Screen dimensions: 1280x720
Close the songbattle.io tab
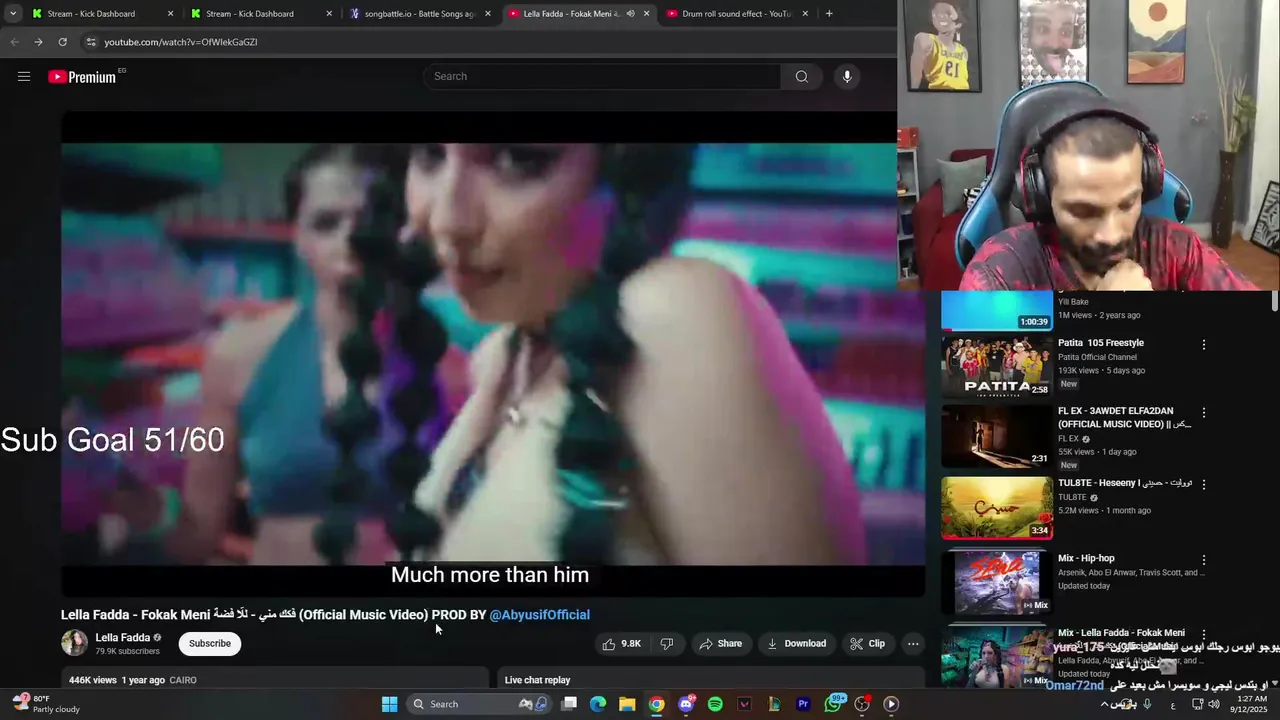pyautogui.click(x=488, y=14)
